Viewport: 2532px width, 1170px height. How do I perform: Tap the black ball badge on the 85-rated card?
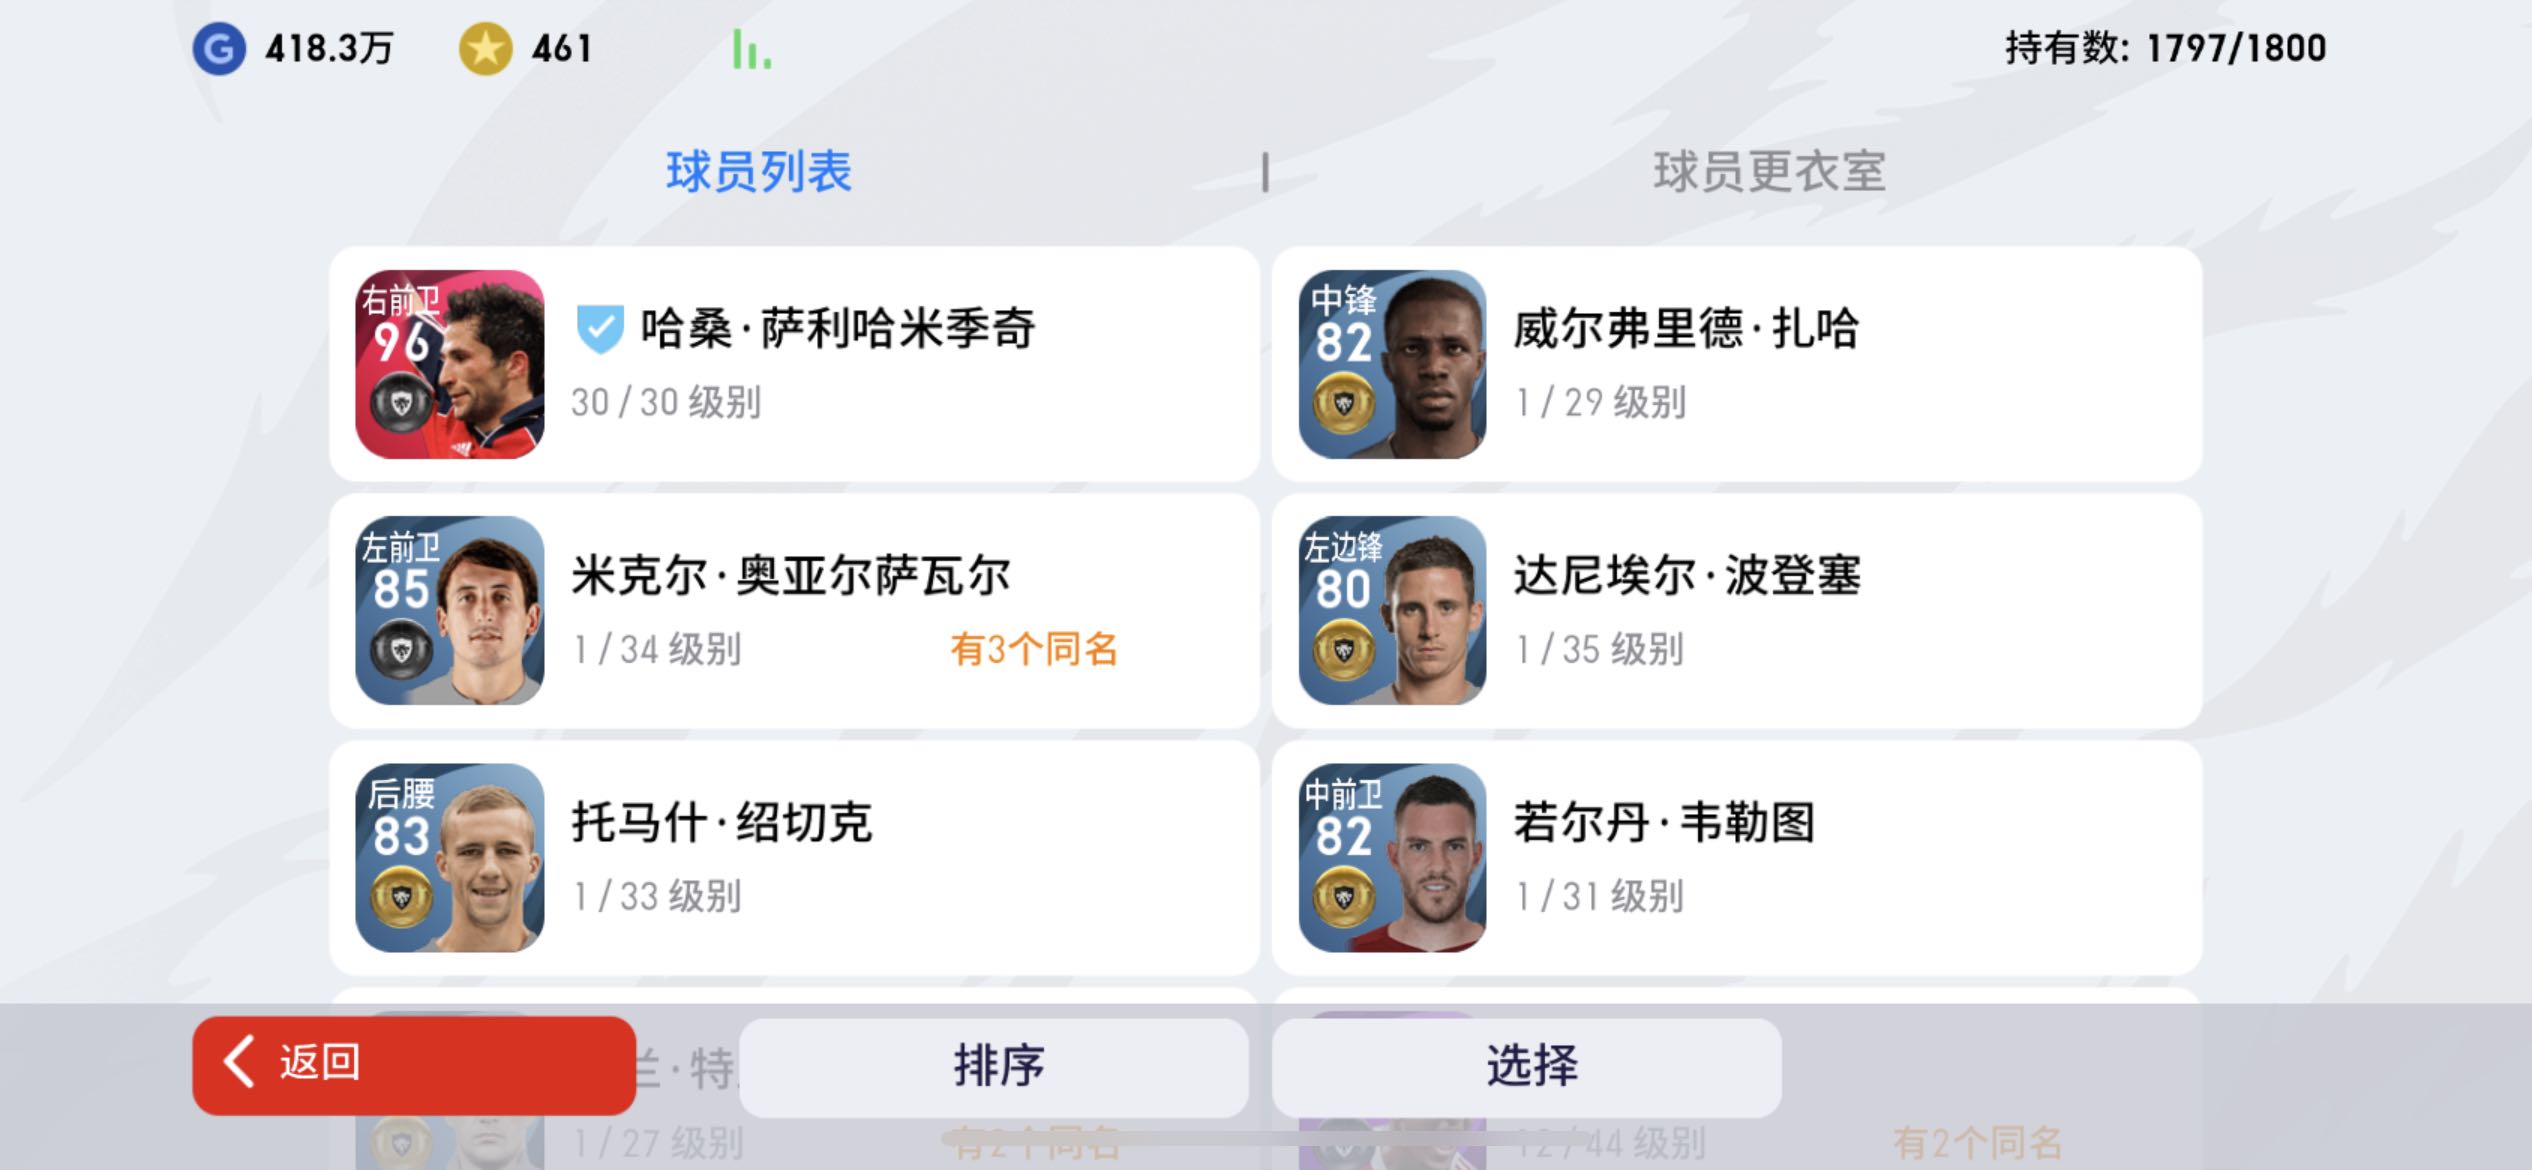click(401, 650)
